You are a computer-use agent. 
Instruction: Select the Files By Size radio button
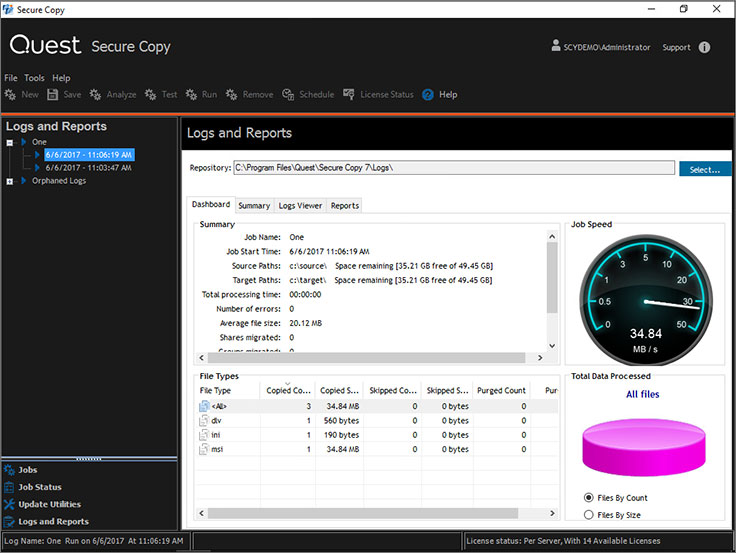pyautogui.click(x=589, y=515)
